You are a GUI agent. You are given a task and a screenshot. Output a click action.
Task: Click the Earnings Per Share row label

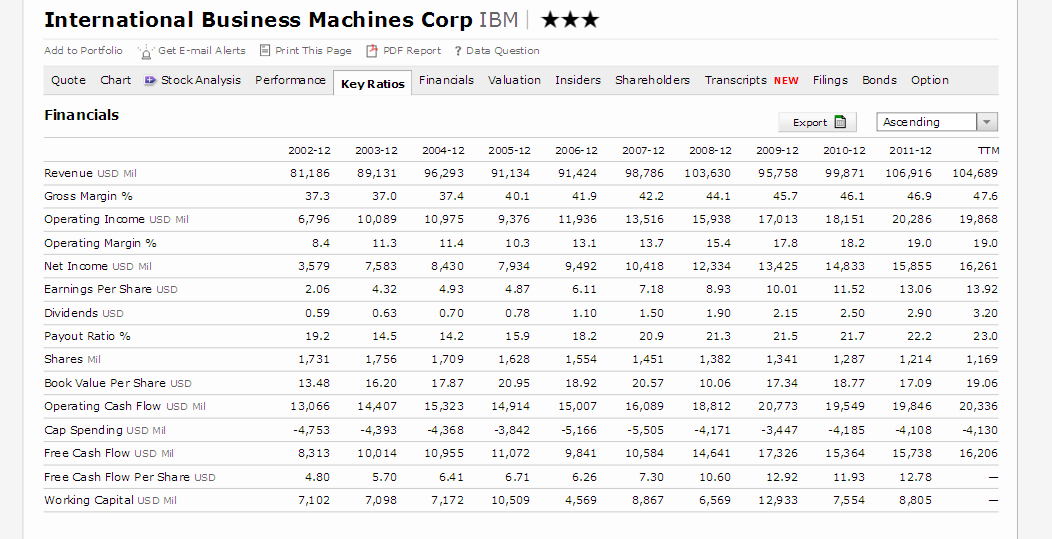click(x=111, y=289)
